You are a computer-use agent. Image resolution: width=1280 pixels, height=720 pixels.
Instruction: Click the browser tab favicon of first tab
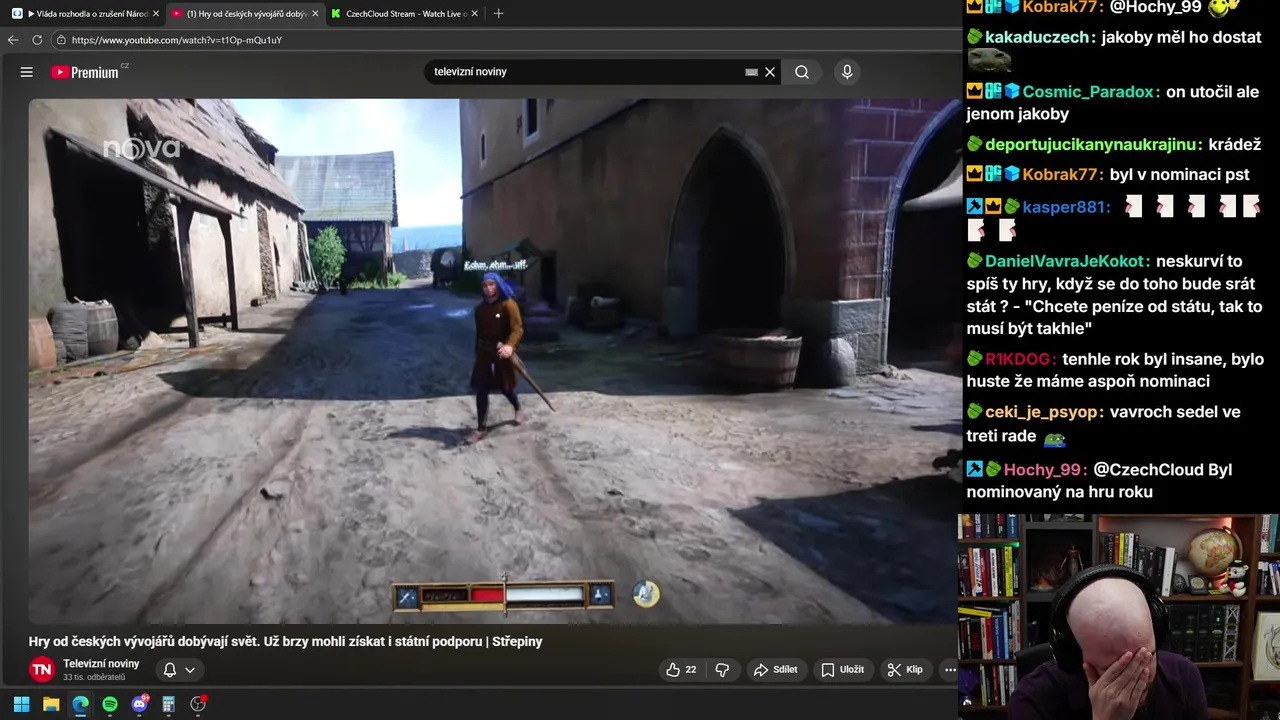point(17,14)
